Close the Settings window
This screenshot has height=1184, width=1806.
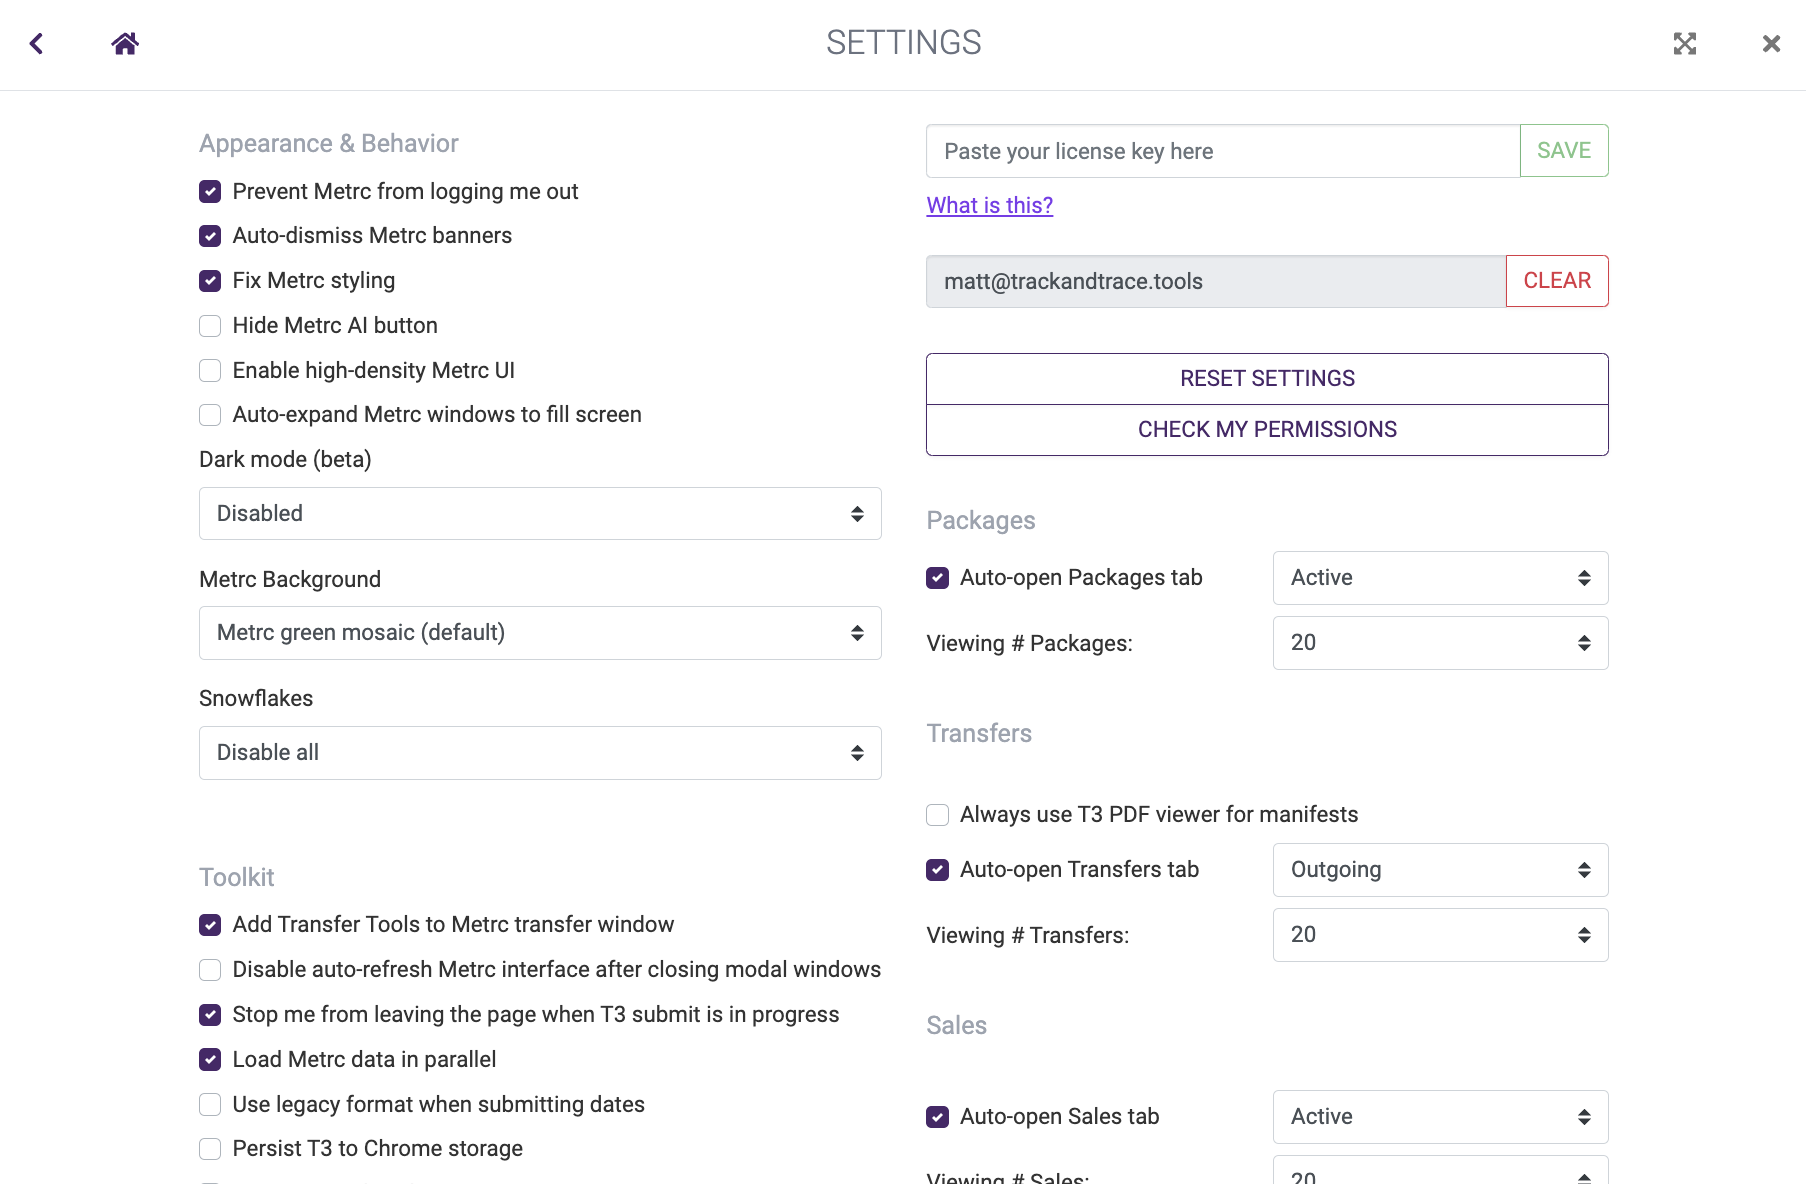coord(1771,44)
